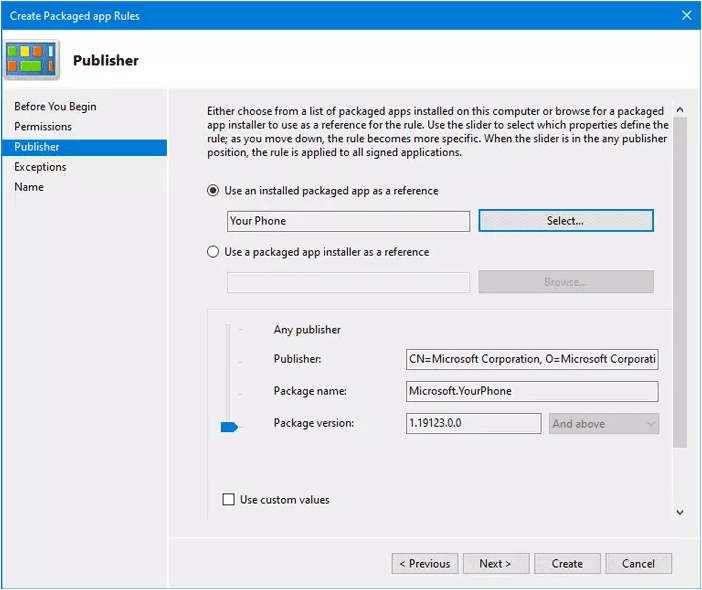This screenshot has width=702, height=590.
Task: Click the vertical scrollbar thumb
Action: 680,282
